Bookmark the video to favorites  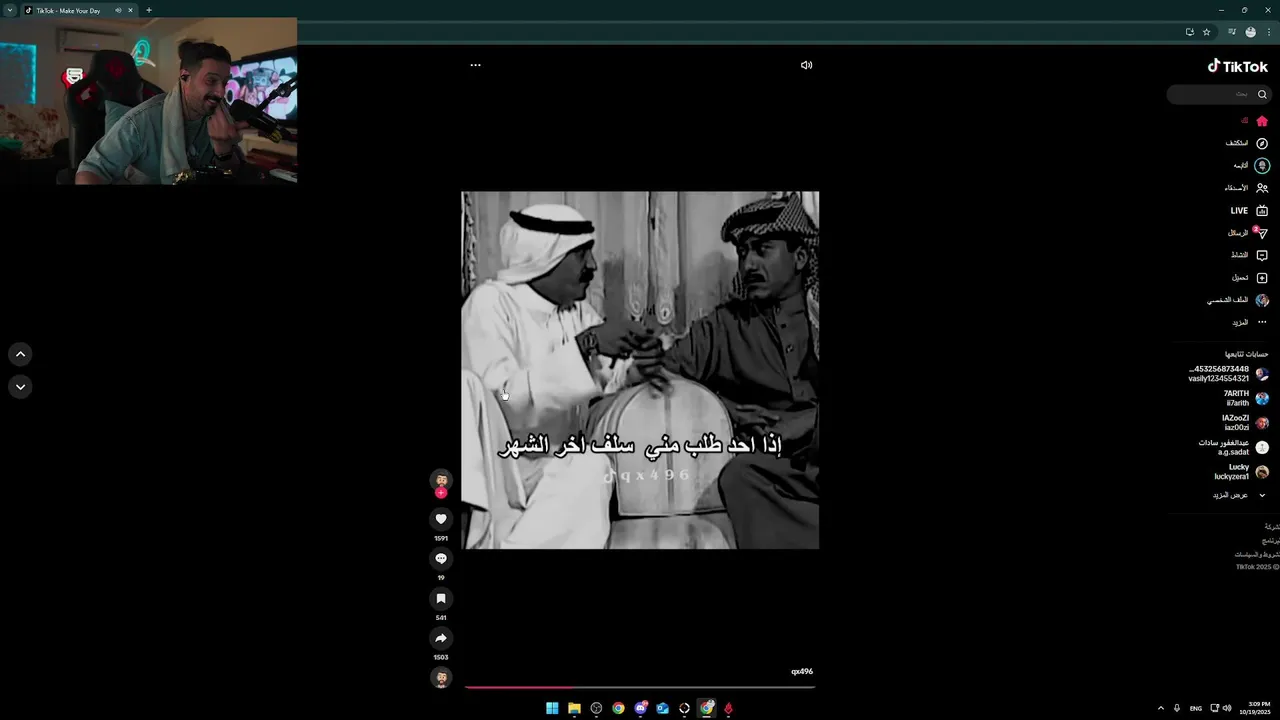click(441, 598)
